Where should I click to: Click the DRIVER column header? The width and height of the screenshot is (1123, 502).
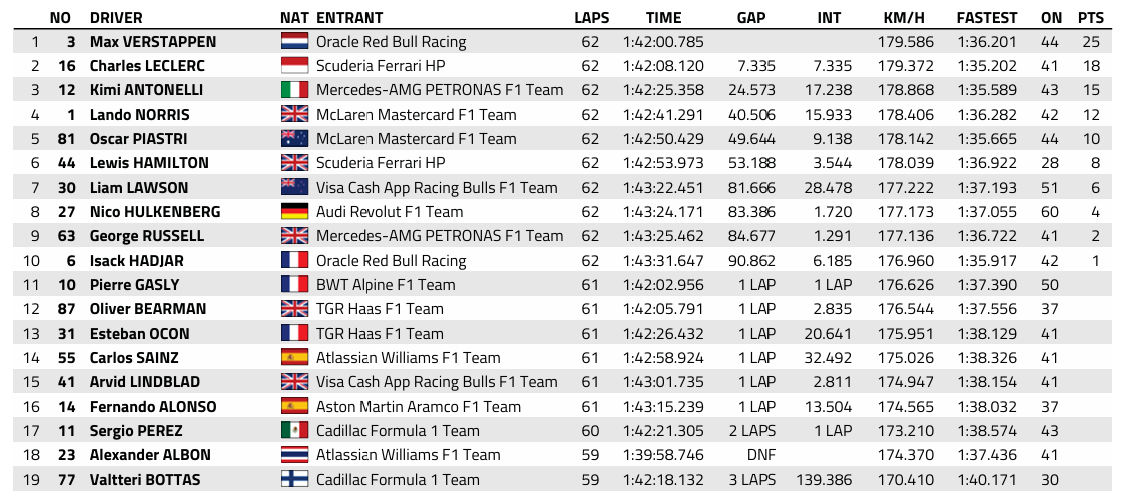[x=116, y=18]
